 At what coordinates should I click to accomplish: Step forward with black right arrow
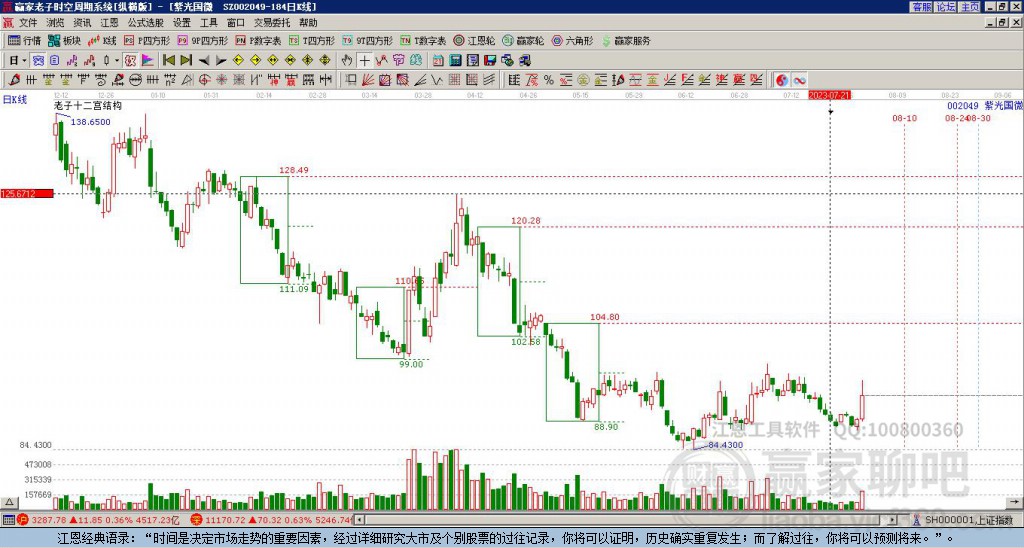[221, 61]
